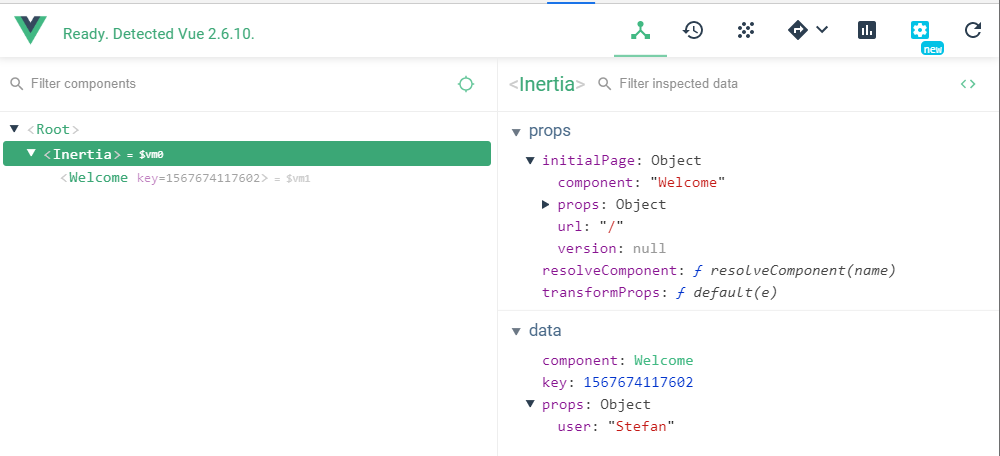Click the Filter inspected data search icon
1000x456 pixels.
[605, 84]
